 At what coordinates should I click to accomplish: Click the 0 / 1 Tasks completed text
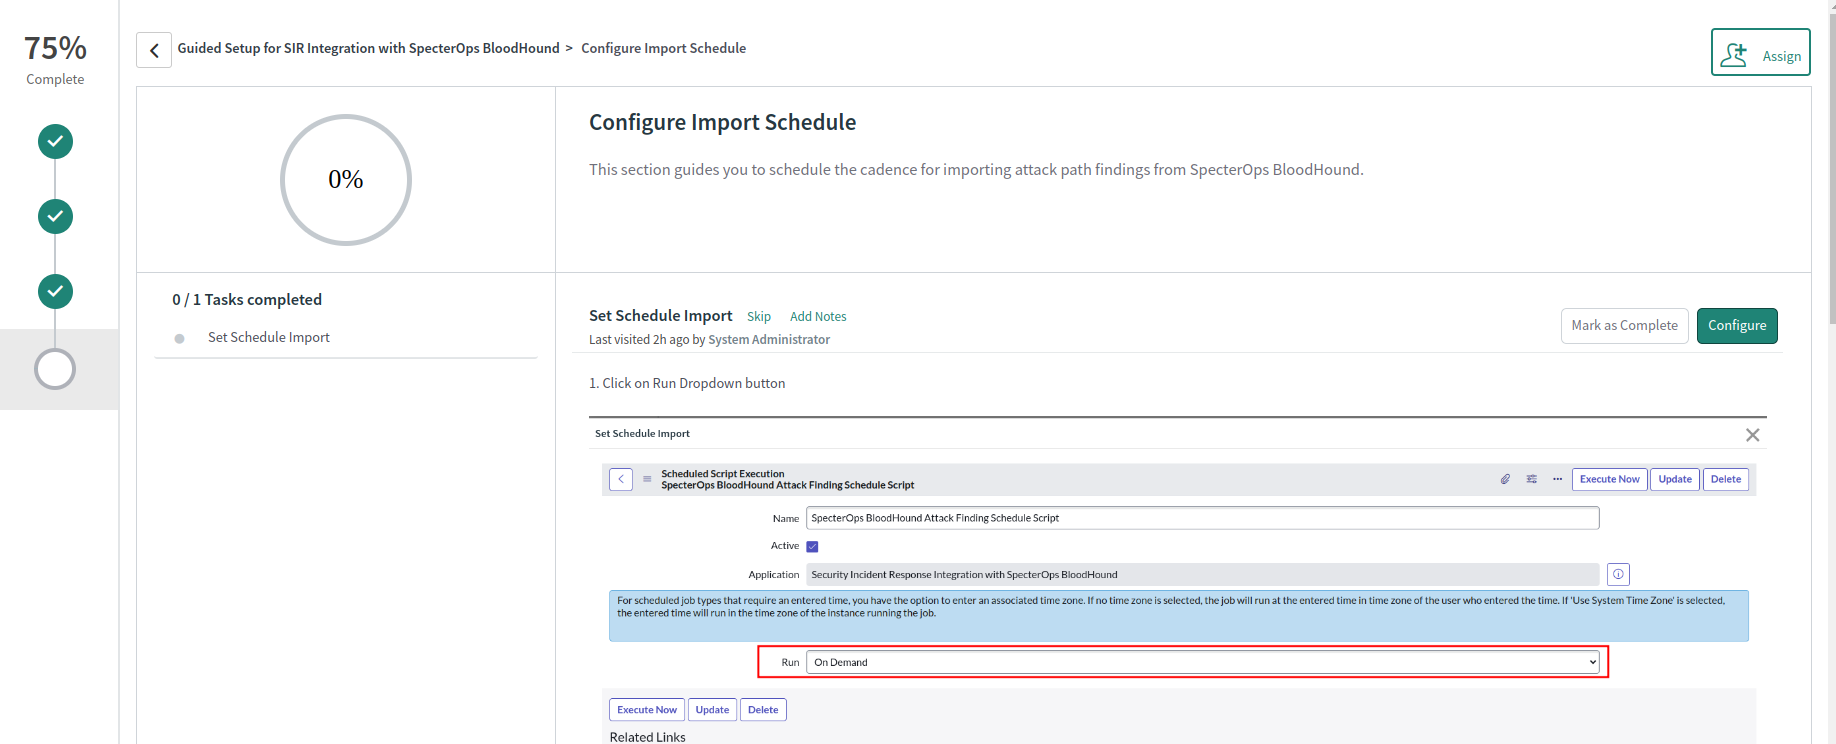pyautogui.click(x=247, y=300)
